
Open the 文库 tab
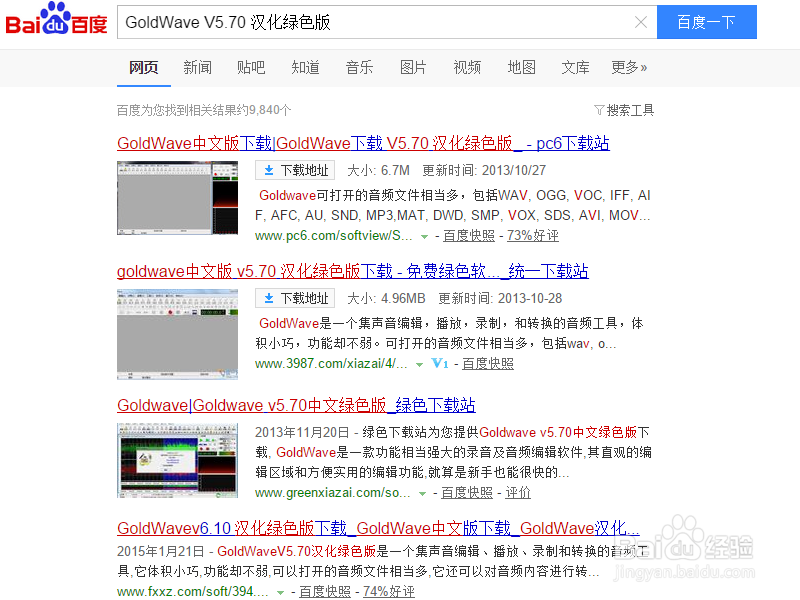[576, 67]
